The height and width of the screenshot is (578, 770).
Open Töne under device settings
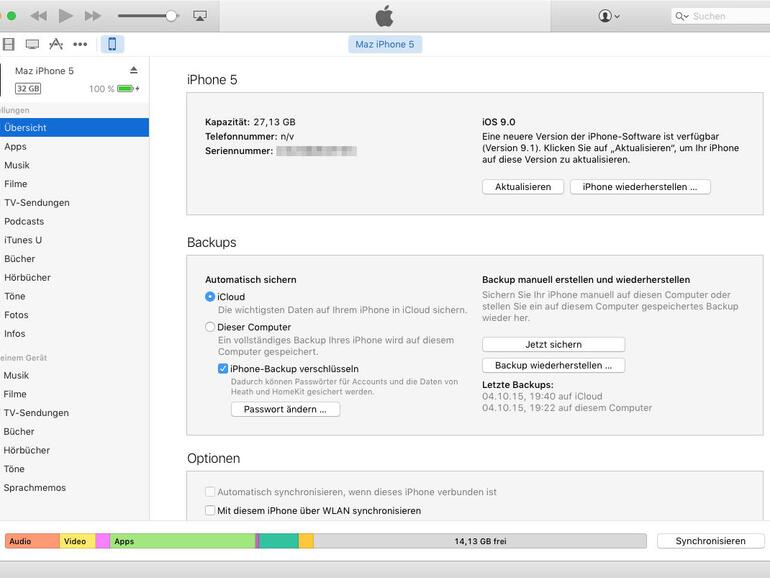coord(74,296)
